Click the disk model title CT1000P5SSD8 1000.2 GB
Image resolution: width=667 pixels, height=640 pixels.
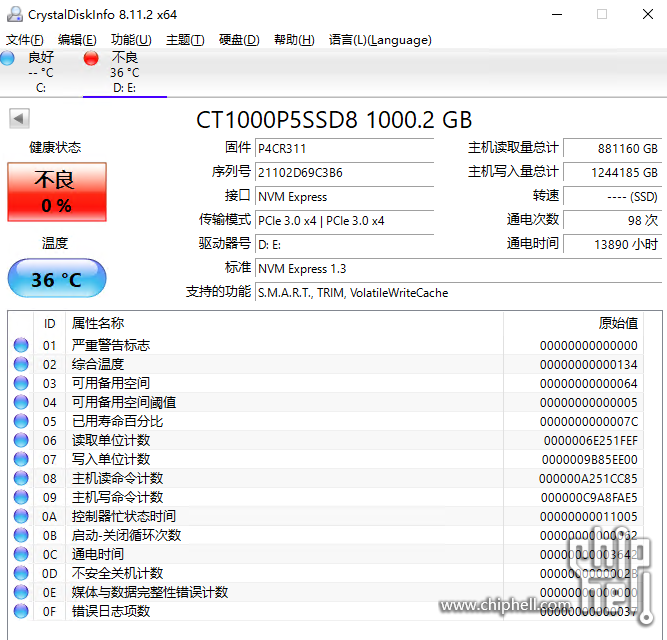point(334,119)
